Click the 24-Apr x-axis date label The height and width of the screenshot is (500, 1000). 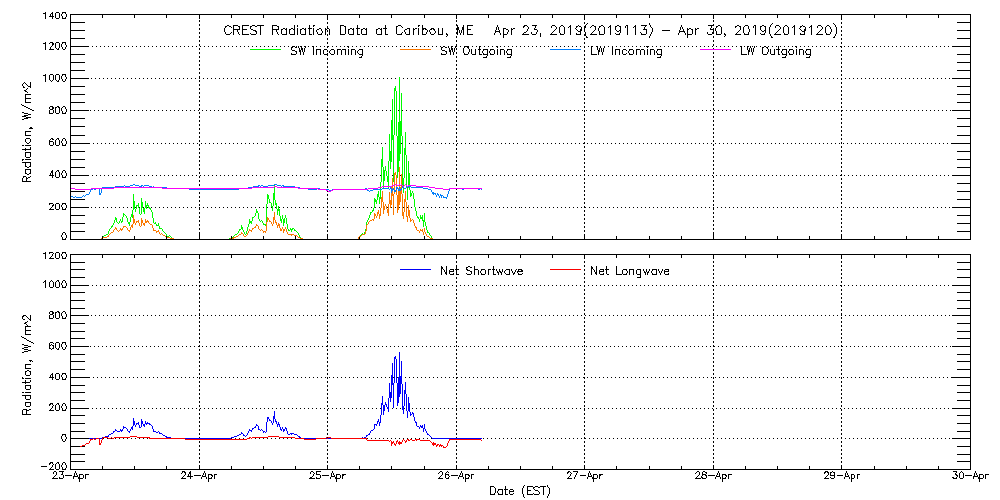(200, 477)
